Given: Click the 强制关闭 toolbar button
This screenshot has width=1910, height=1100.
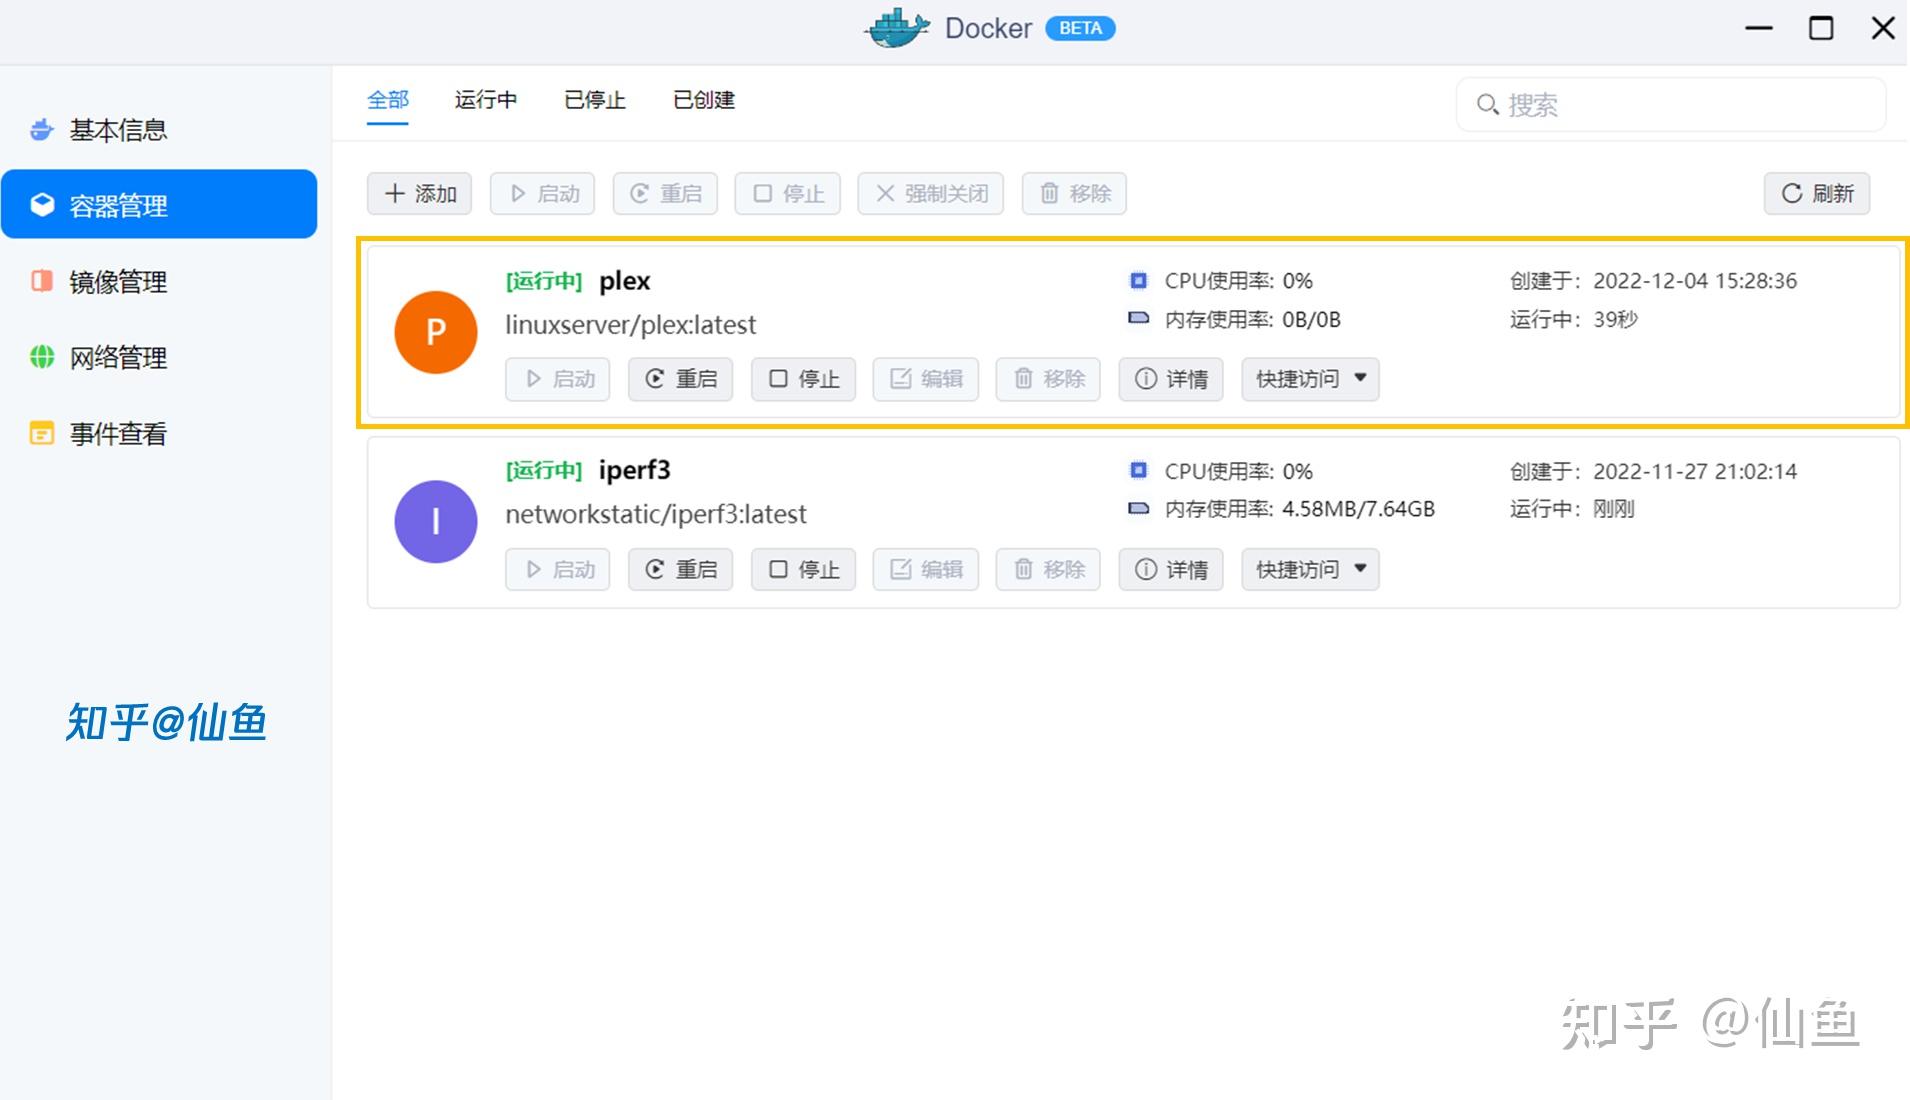Looking at the screenshot, I should [x=931, y=193].
